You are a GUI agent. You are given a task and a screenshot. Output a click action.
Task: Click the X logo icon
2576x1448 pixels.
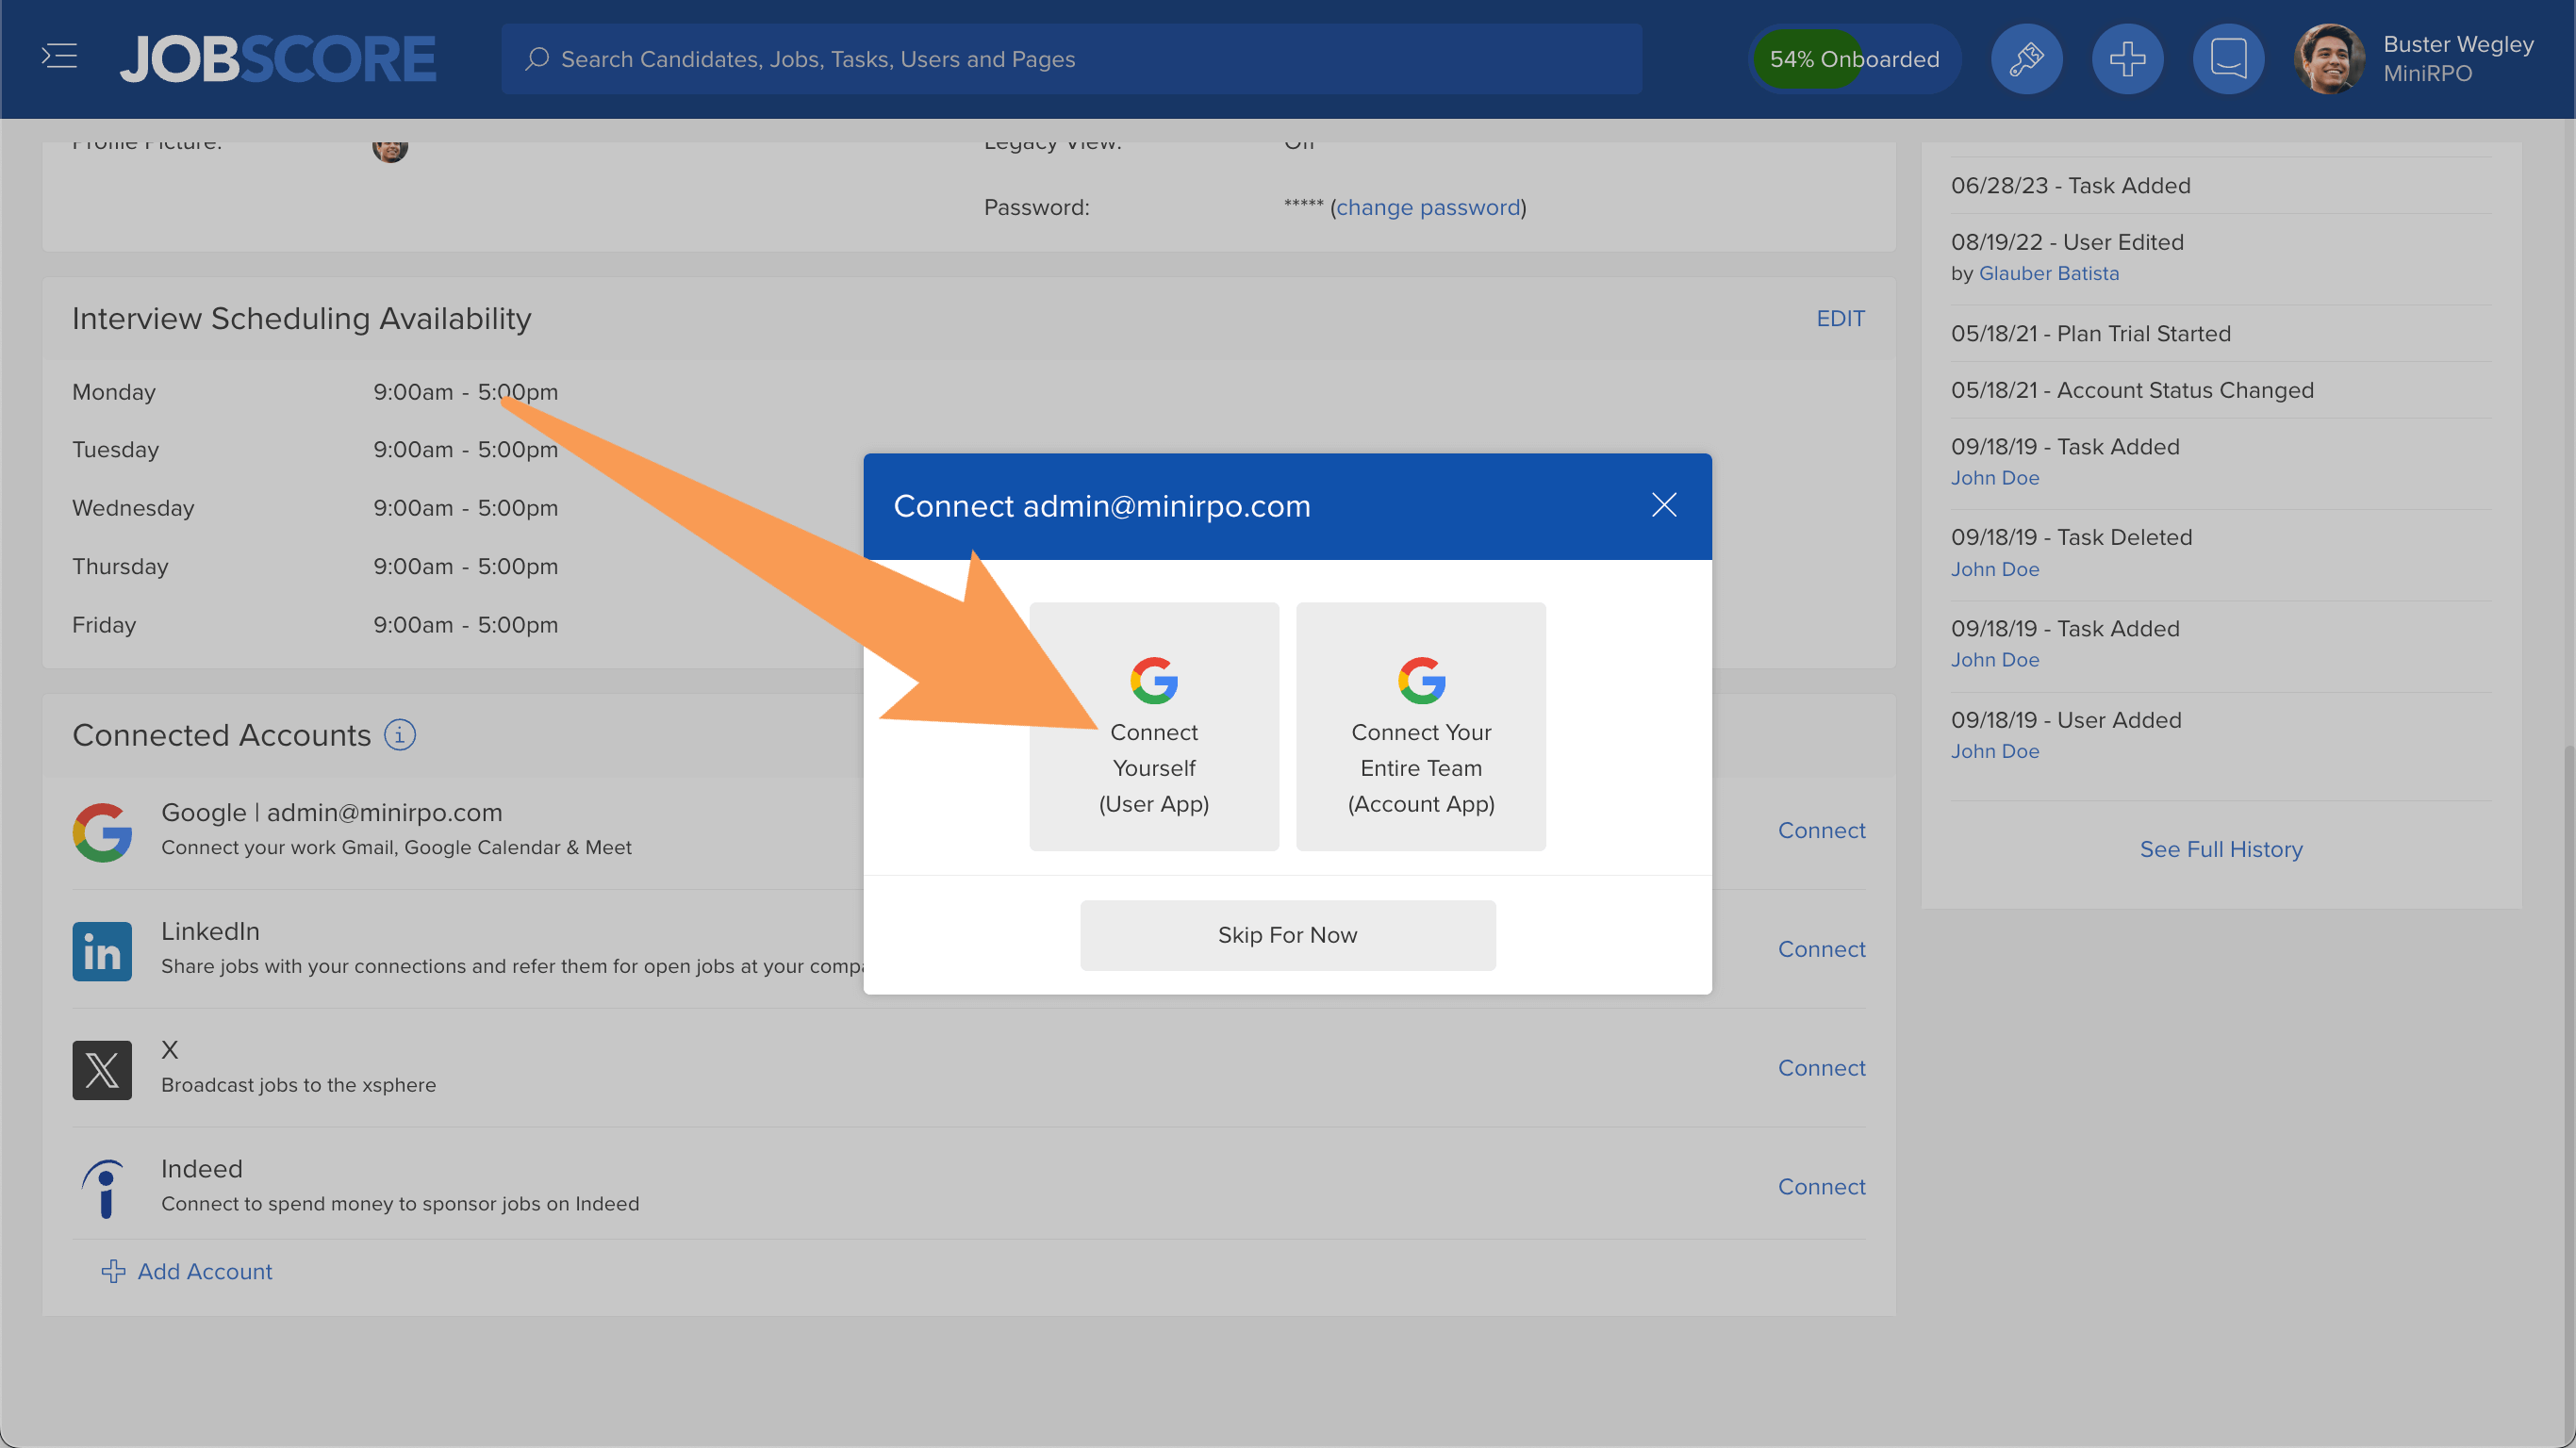[102, 1070]
